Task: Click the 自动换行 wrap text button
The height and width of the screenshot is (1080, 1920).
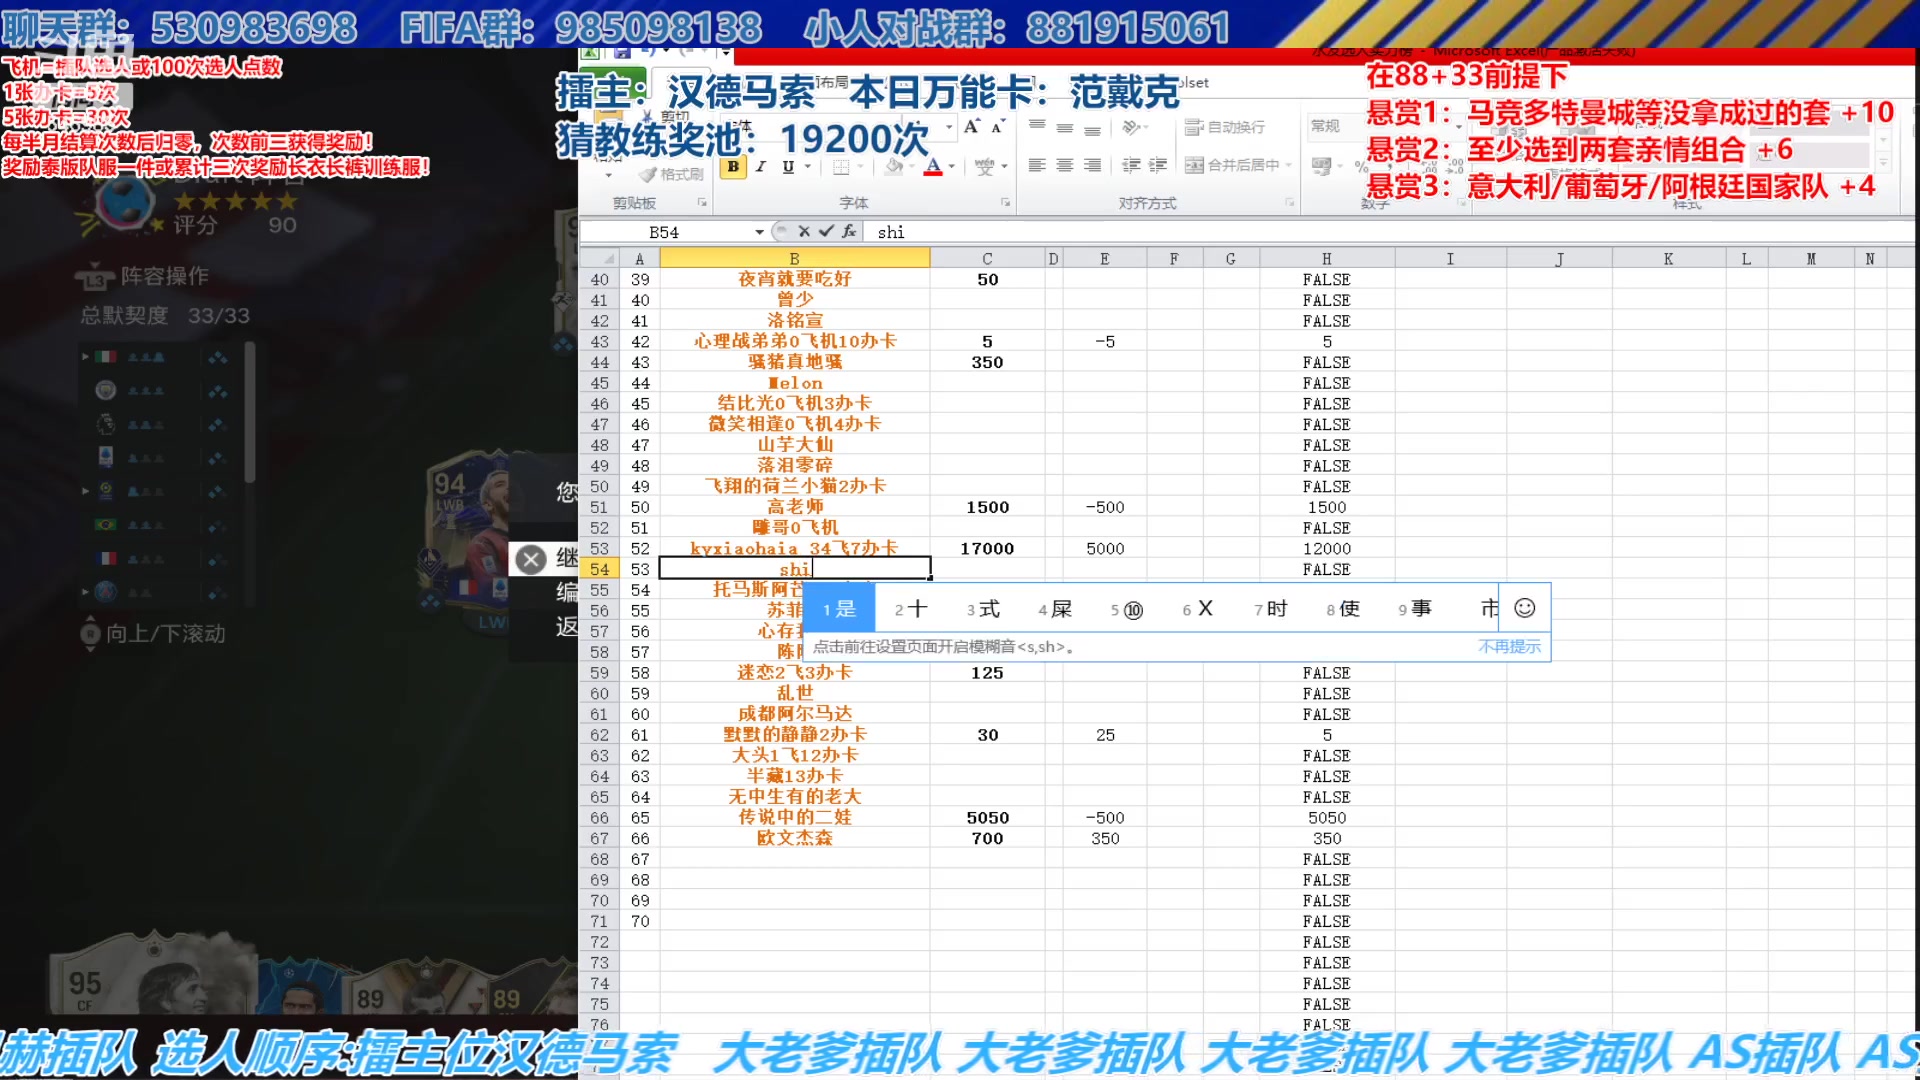Action: [x=1225, y=127]
